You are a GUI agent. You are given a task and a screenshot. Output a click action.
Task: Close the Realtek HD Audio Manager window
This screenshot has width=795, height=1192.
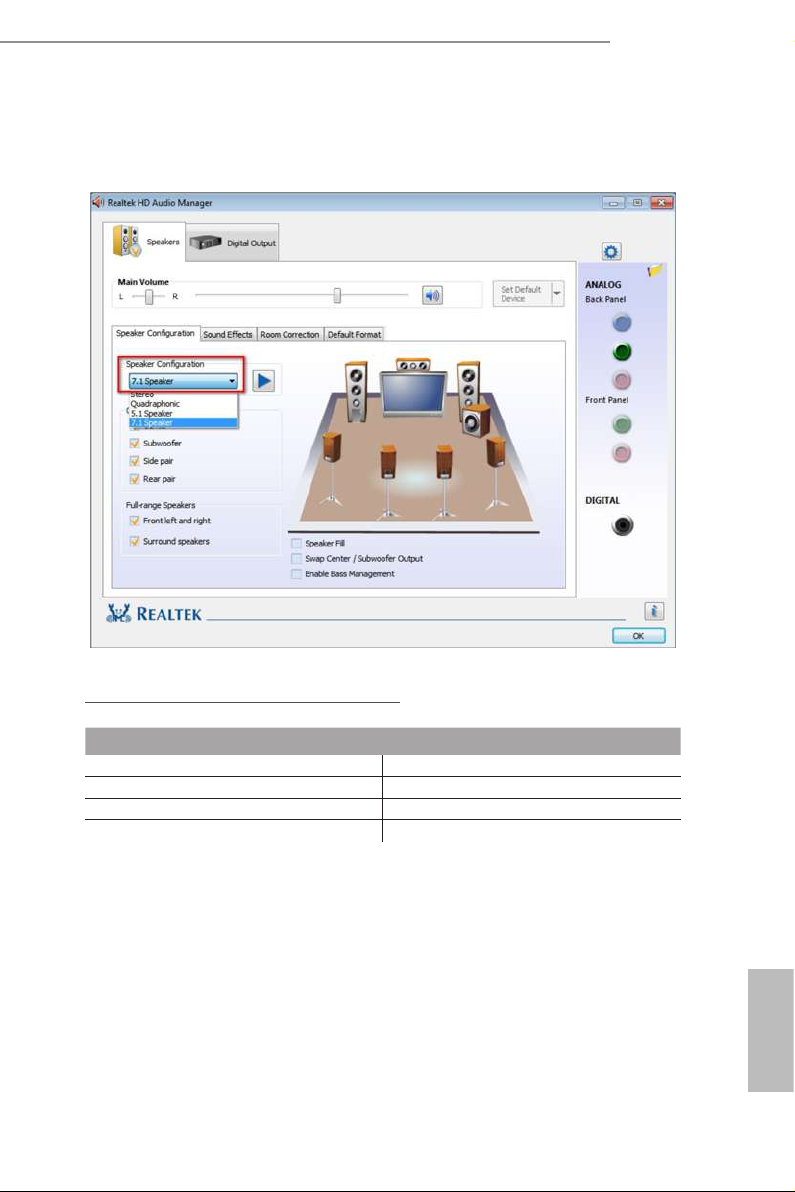click(x=662, y=203)
